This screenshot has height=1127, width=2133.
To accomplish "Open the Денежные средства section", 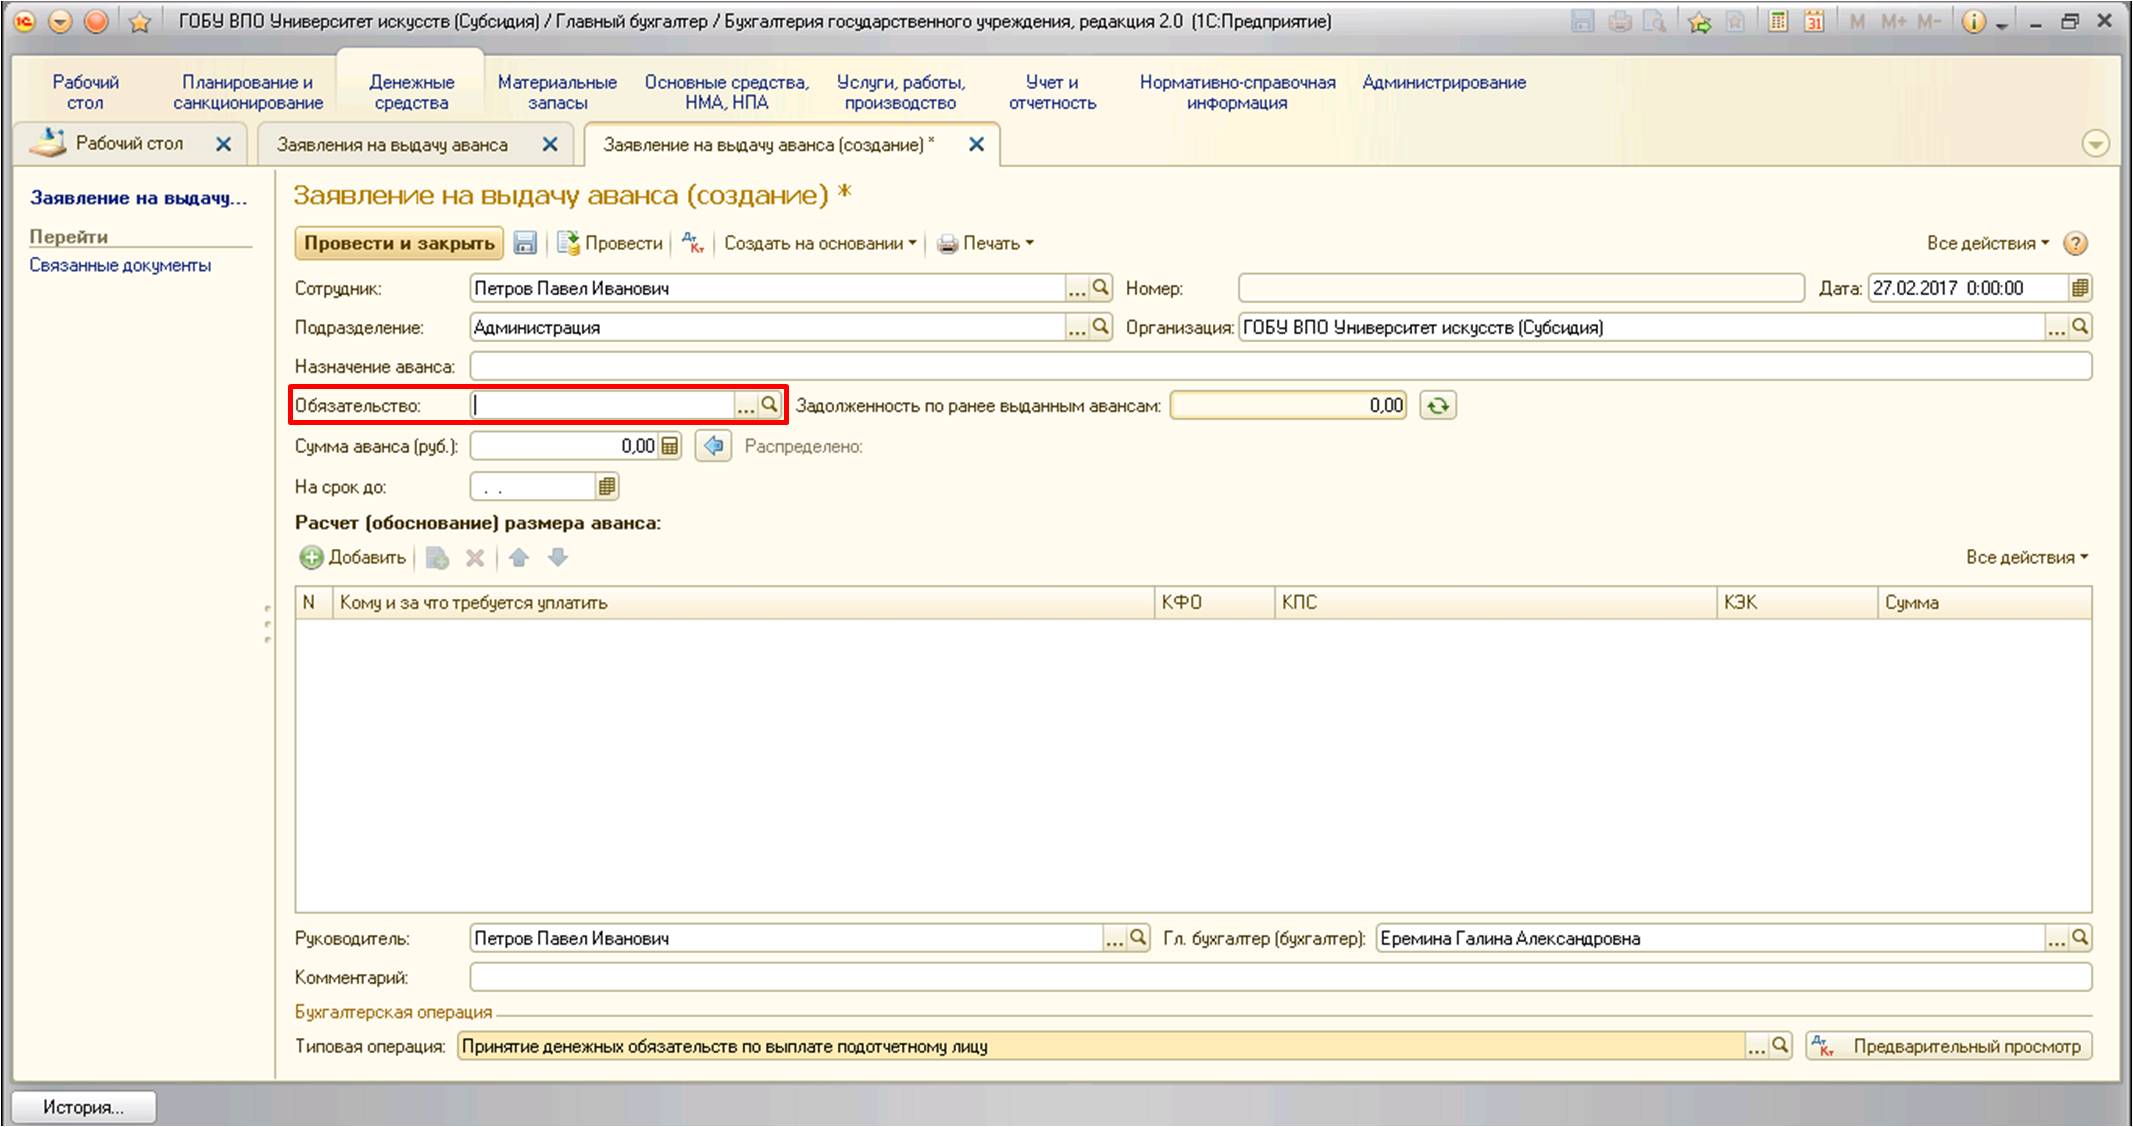I will click(411, 92).
